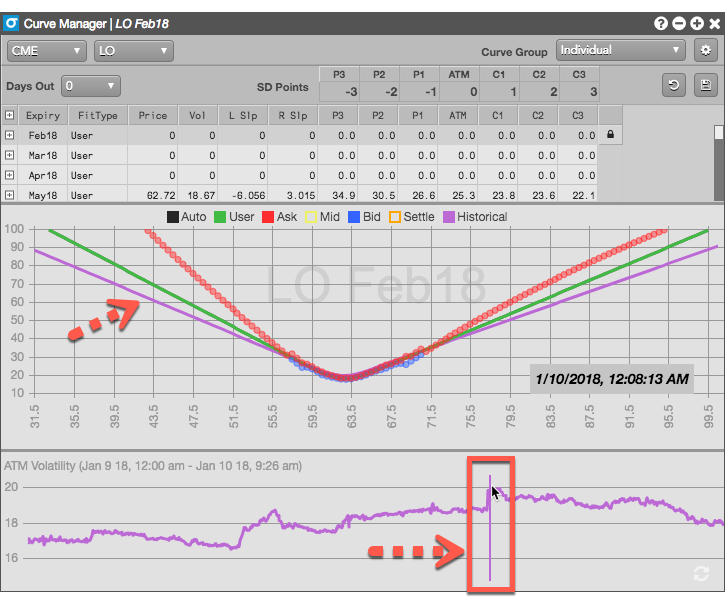Open the Days Out dropdown
This screenshot has width=725, height=605.
click(x=91, y=86)
